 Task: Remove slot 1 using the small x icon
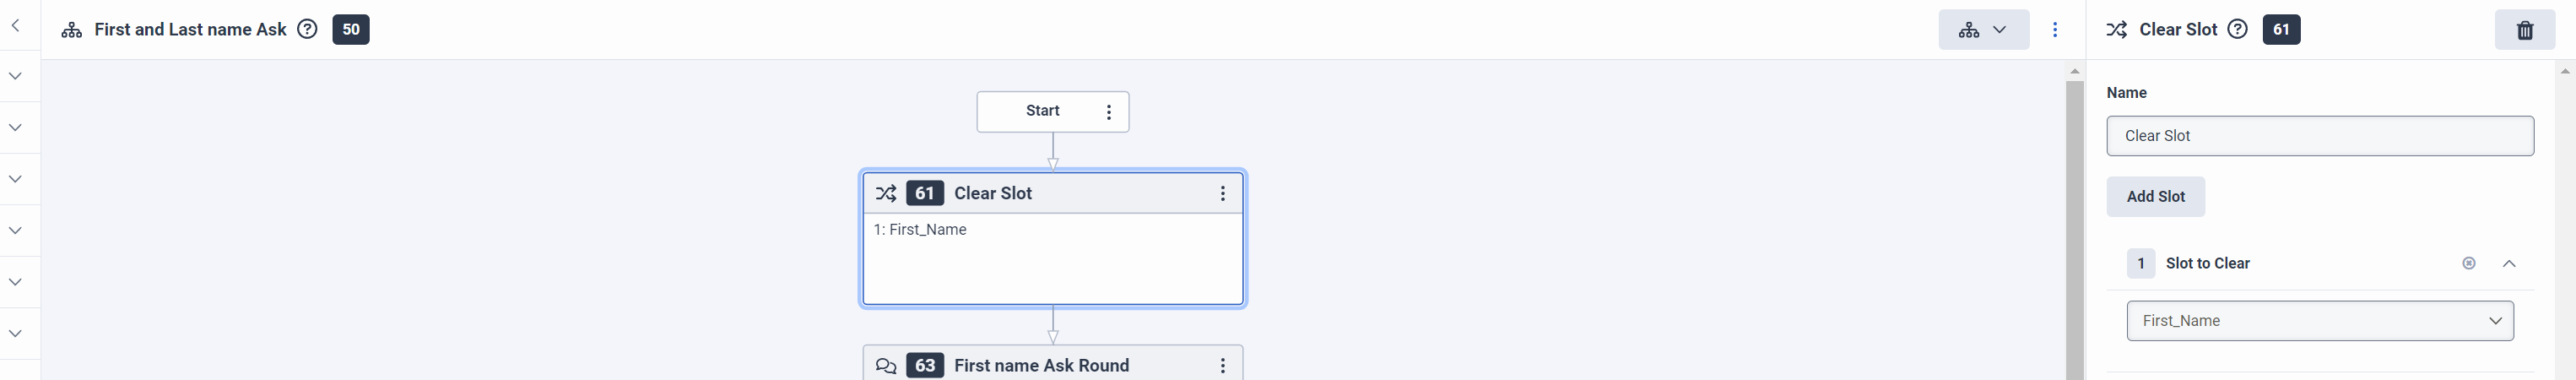point(2469,263)
